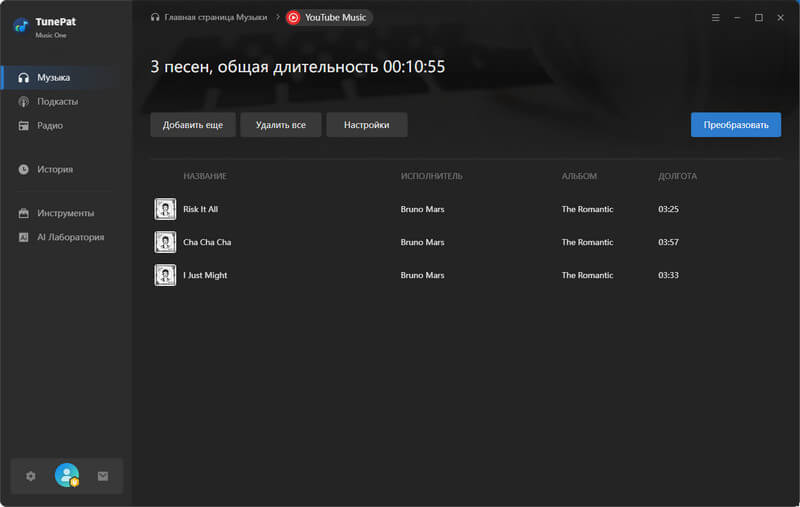Click the Добавить еще button
The height and width of the screenshot is (507, 800).
(x=193, y=125)
